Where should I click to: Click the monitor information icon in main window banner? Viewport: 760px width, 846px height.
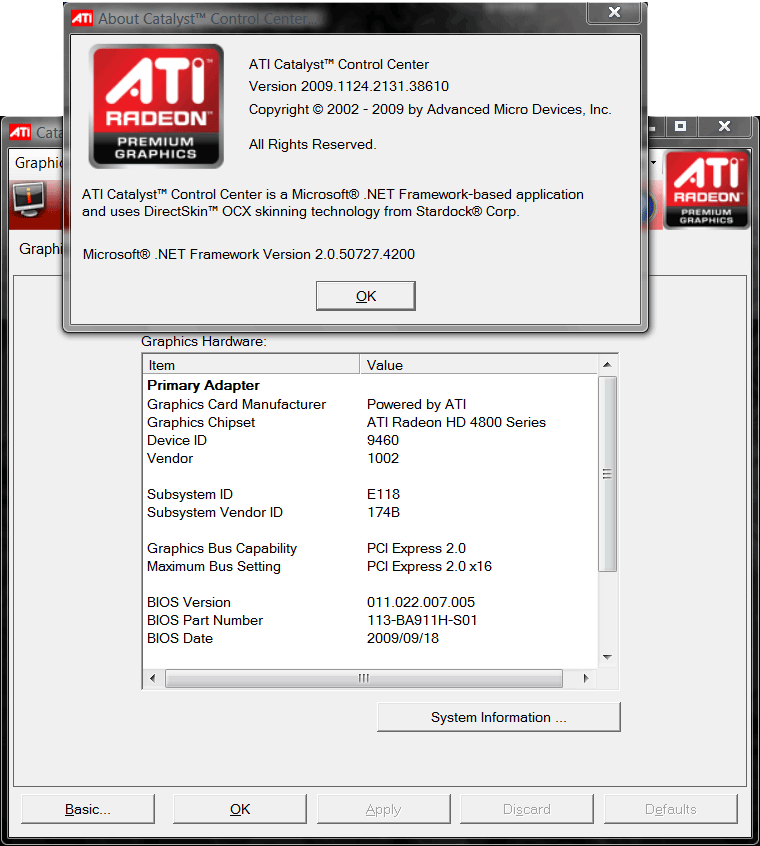[x=29, y=199]
